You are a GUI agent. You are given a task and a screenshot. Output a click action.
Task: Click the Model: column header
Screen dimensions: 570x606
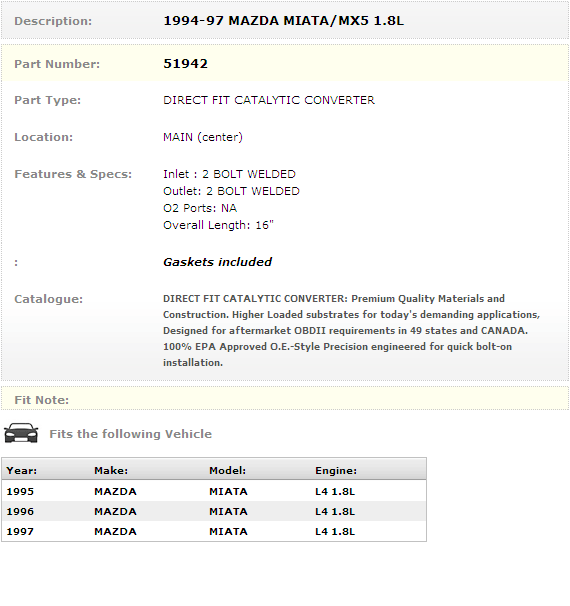coord(228,471)
